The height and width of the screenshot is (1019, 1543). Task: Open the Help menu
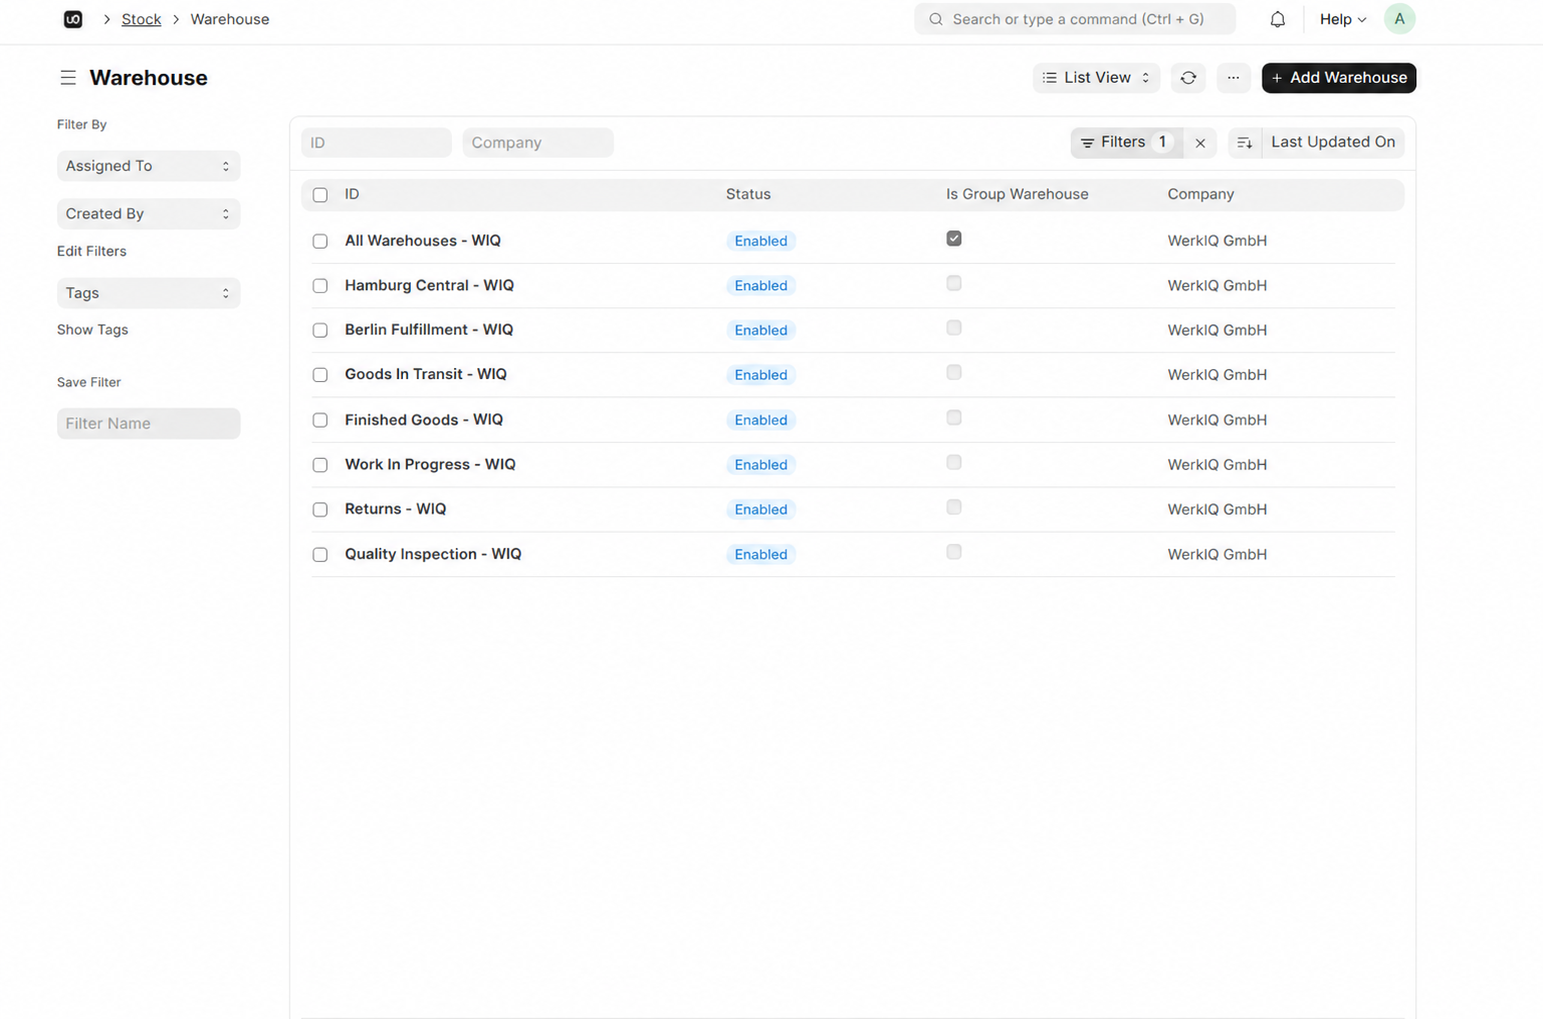pos(1342,19)
